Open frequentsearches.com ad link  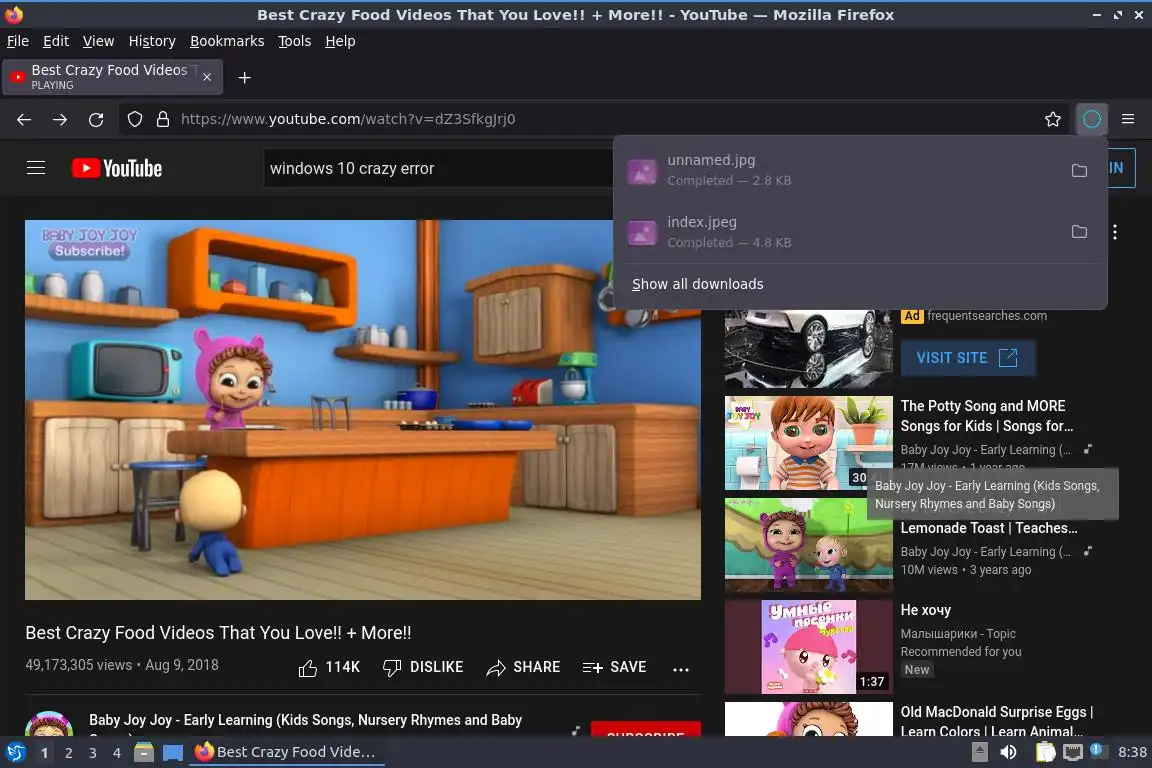(987, 316)
